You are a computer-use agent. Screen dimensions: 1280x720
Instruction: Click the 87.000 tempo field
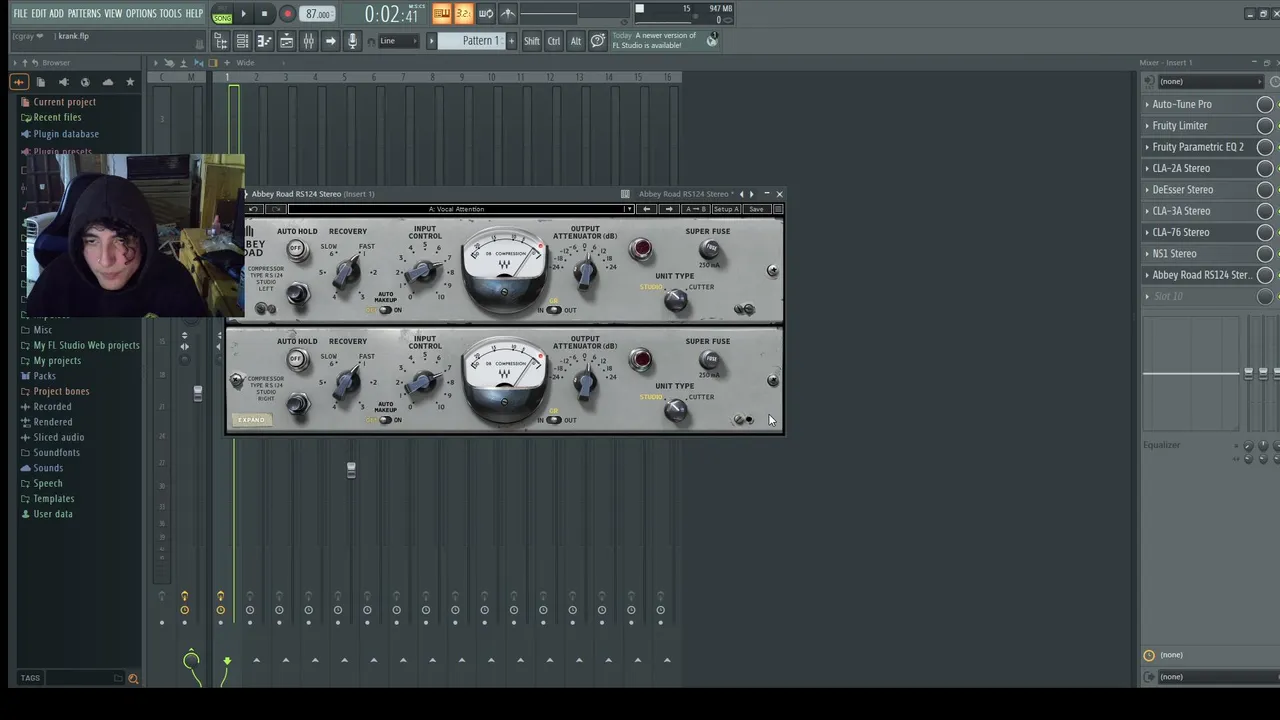(319, 14)
